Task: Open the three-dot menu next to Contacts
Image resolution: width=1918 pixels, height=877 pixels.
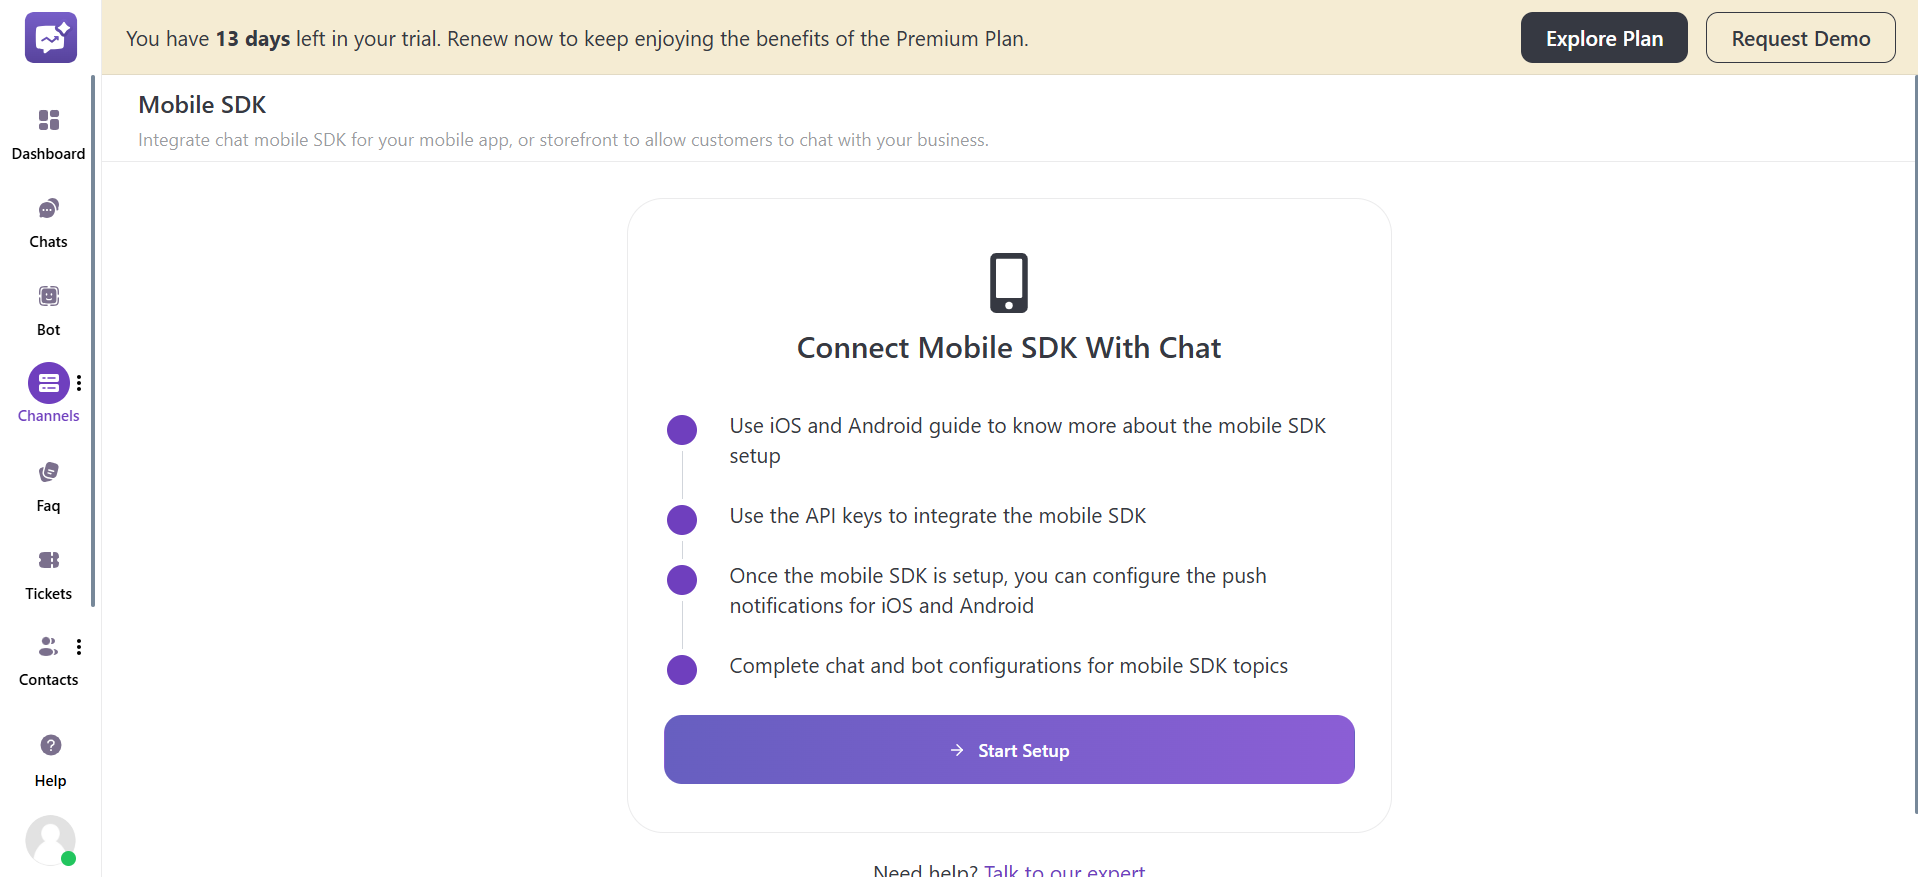Action: (79, 647)
